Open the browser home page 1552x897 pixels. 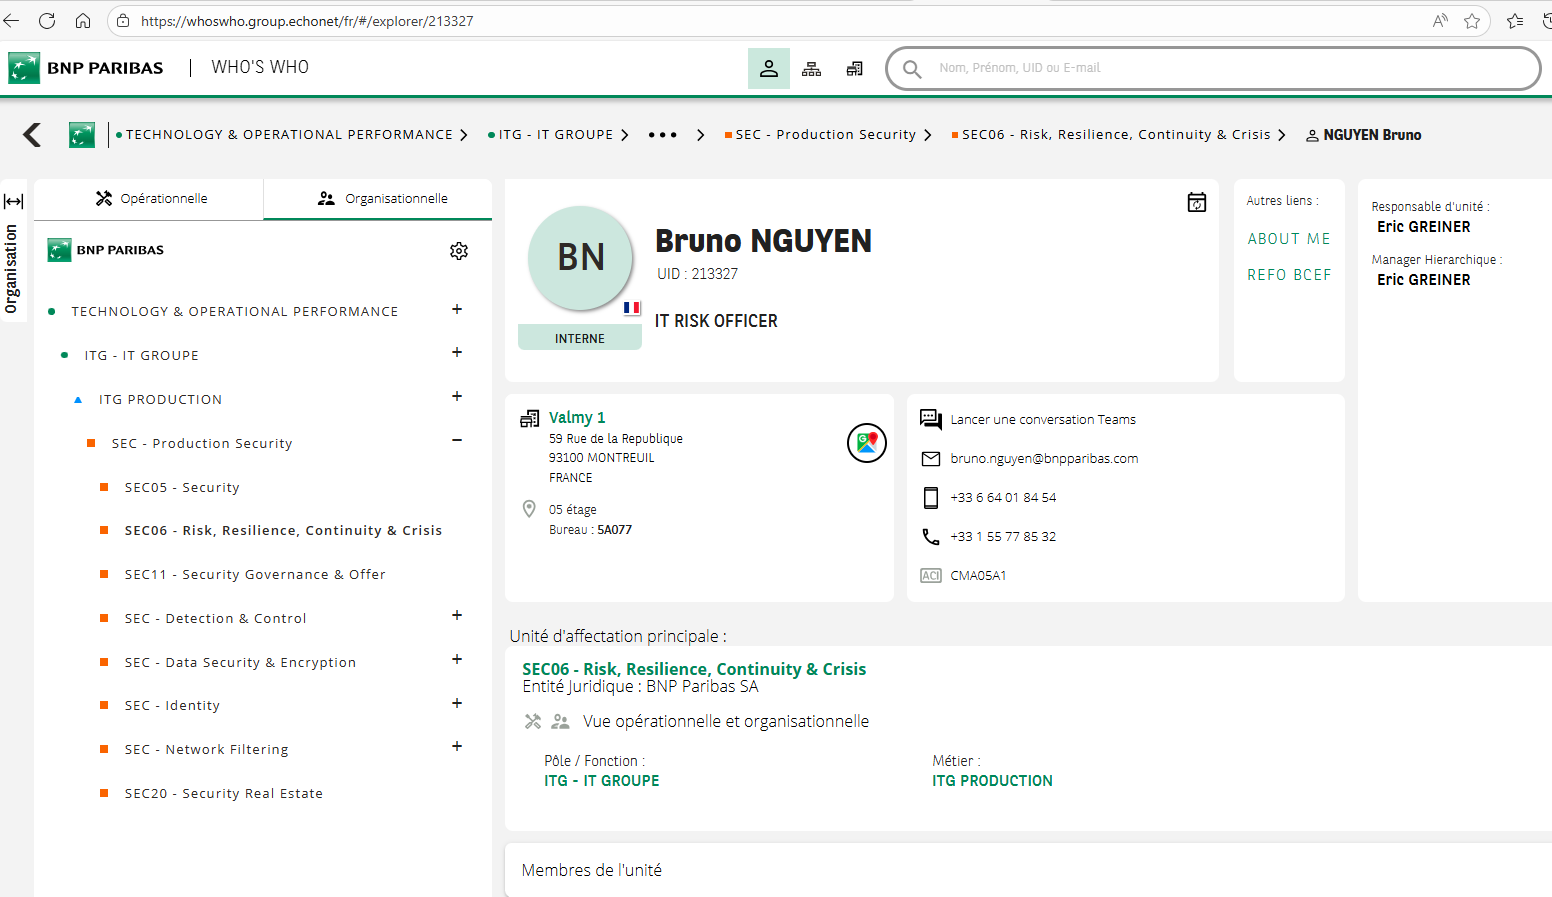point(83,20)
